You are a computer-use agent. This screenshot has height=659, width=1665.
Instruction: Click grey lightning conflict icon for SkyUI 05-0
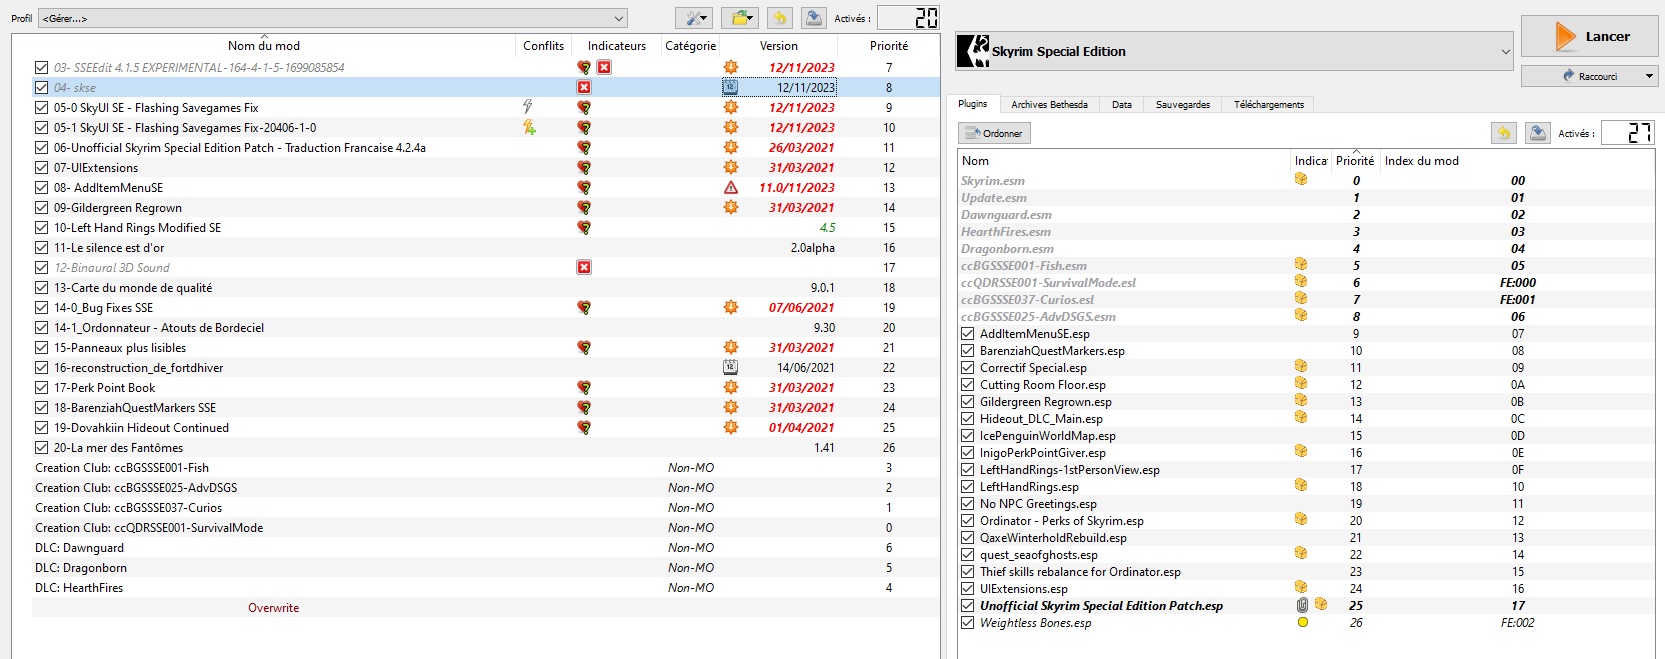[x=528, y=107]
